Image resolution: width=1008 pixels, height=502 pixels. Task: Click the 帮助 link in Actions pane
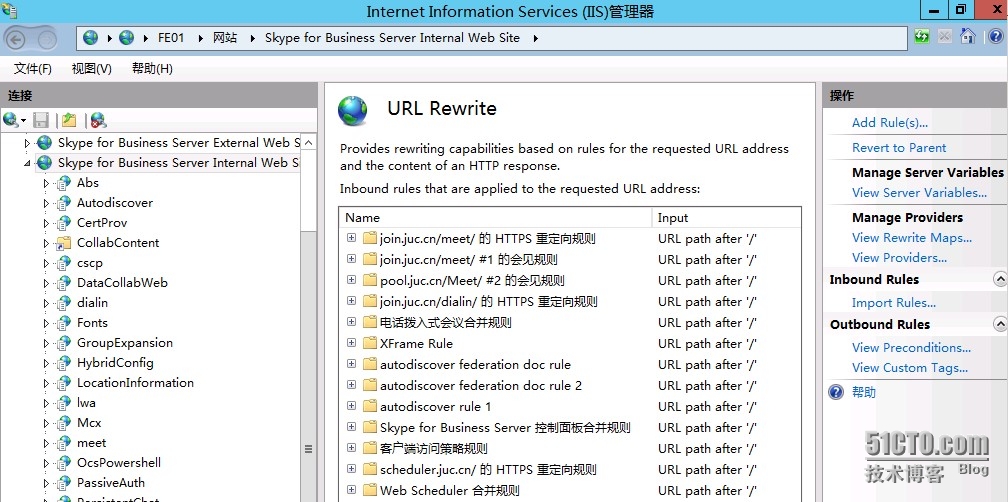864,392
